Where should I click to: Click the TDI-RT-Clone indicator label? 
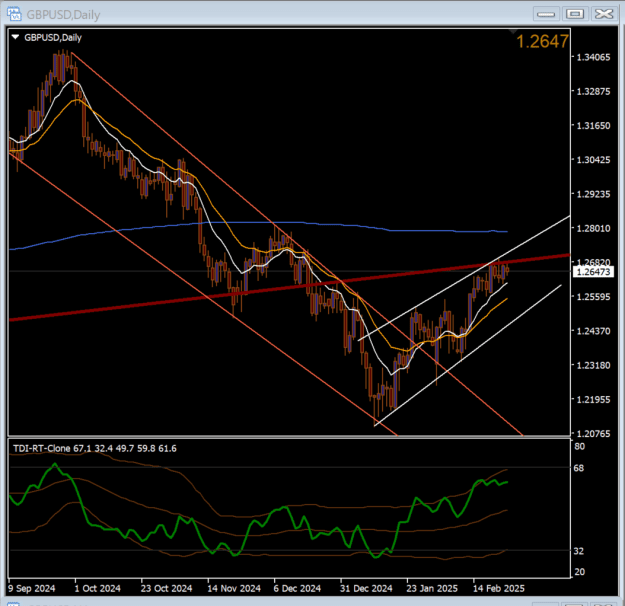pyautogui.click(x=95, y=449)
